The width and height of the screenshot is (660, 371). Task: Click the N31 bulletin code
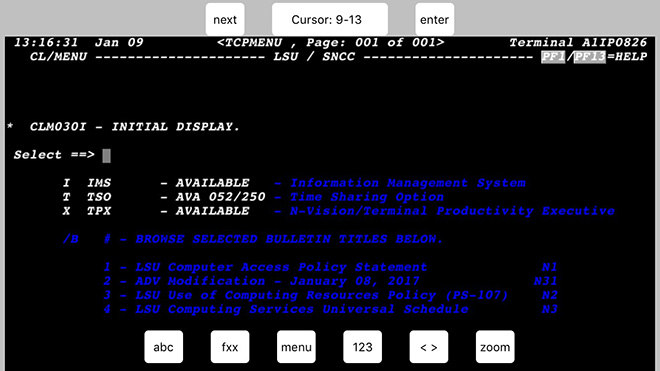[546, 281]
